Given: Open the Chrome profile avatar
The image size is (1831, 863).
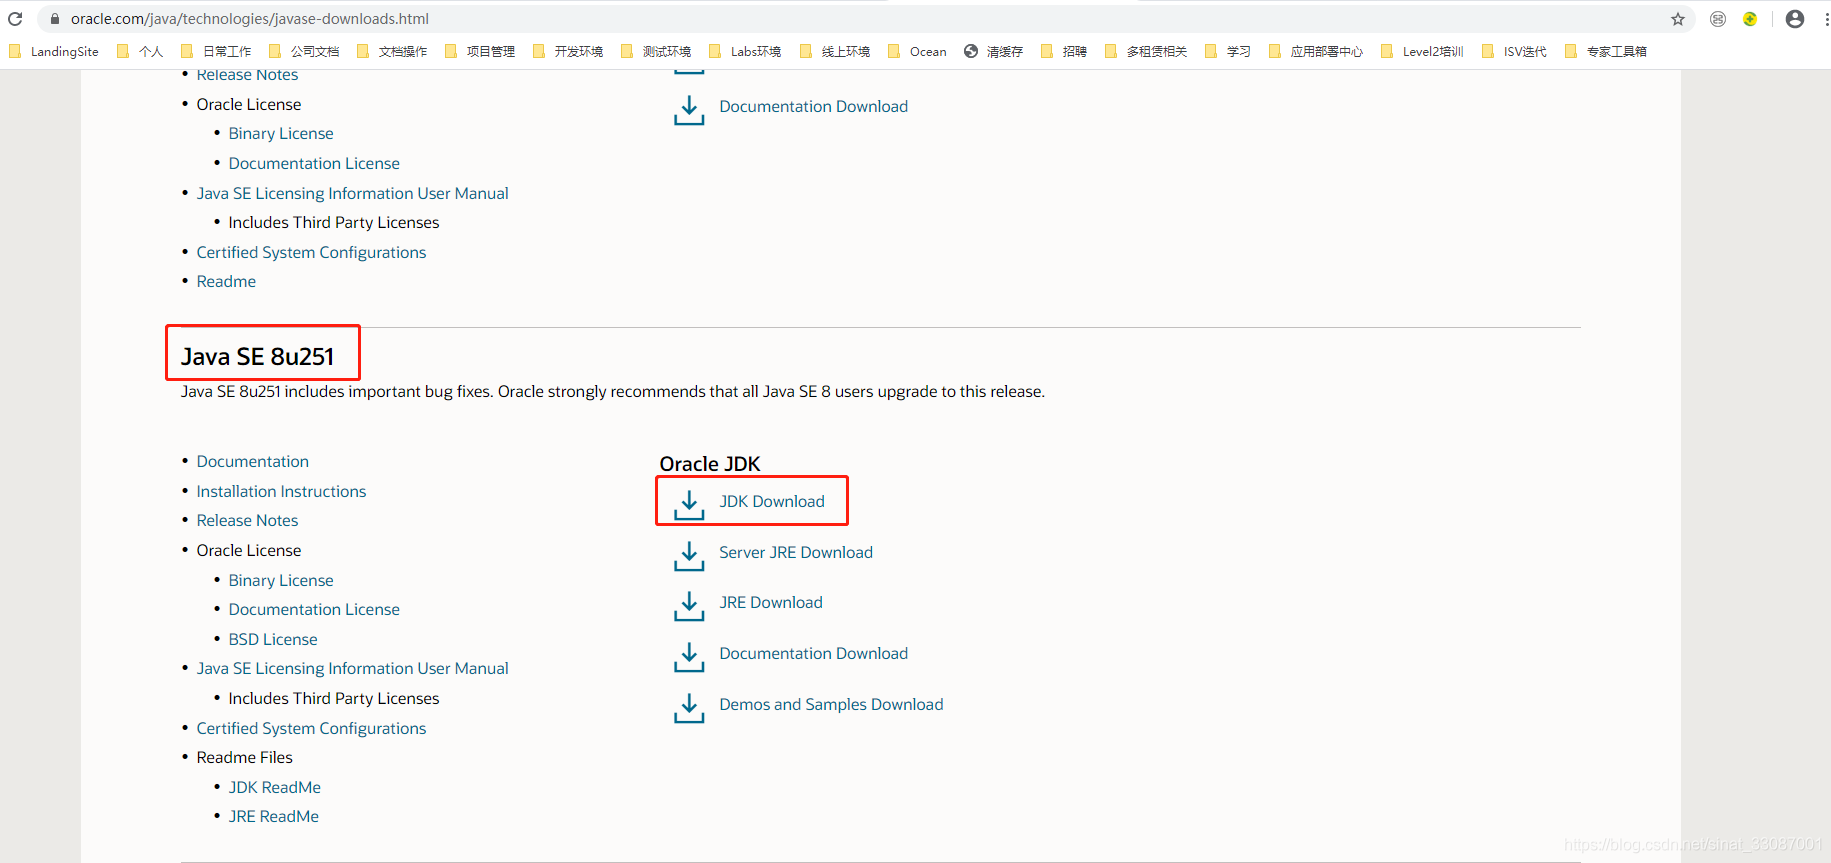Looking at the screenshot, I should click(x=1795, y=19).
